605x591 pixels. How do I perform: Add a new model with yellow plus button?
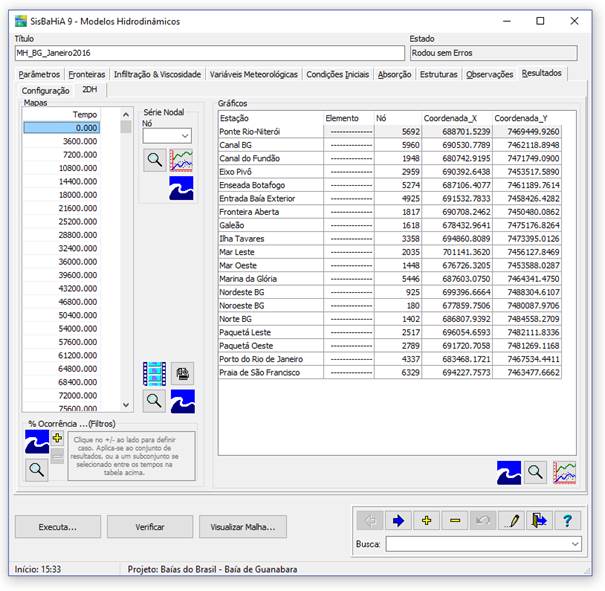point(426,521)
